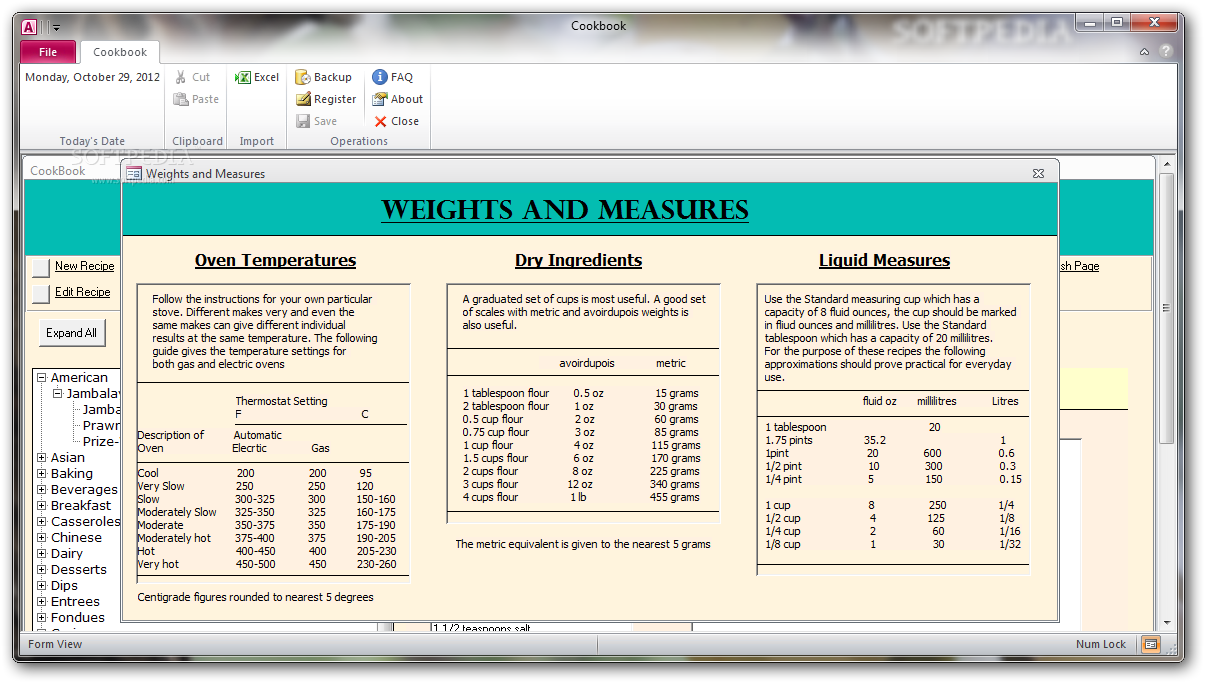Viewport: 1205px width, 683px height.
Task: Open the Edit Recipe link
Action: click(82, 292)
